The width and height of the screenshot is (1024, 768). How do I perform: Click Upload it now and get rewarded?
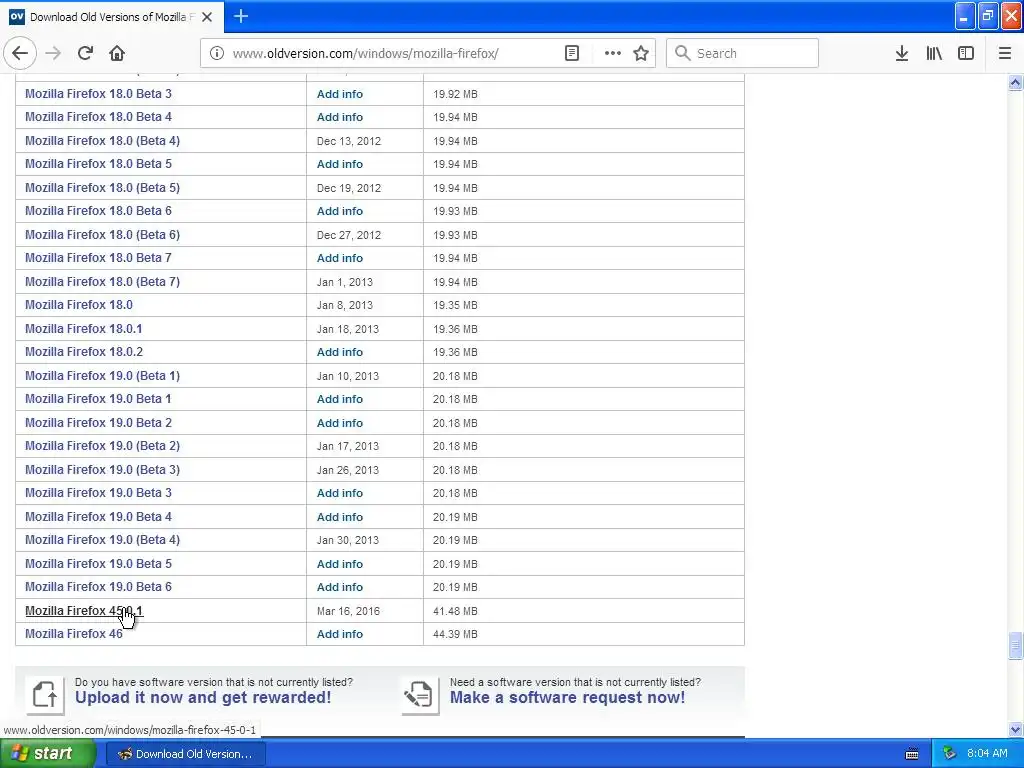[x=203, y=697]
